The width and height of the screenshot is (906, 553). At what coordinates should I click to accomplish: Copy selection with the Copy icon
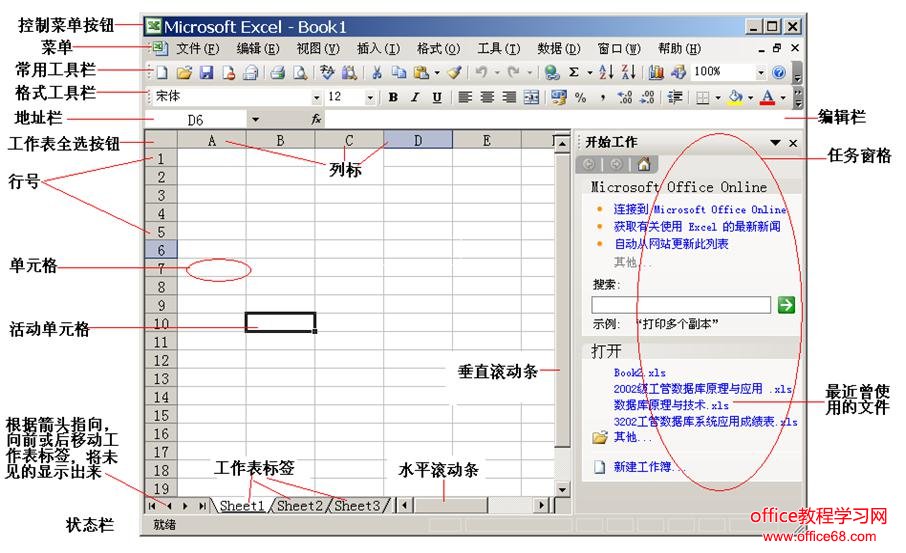coord(399,72)
